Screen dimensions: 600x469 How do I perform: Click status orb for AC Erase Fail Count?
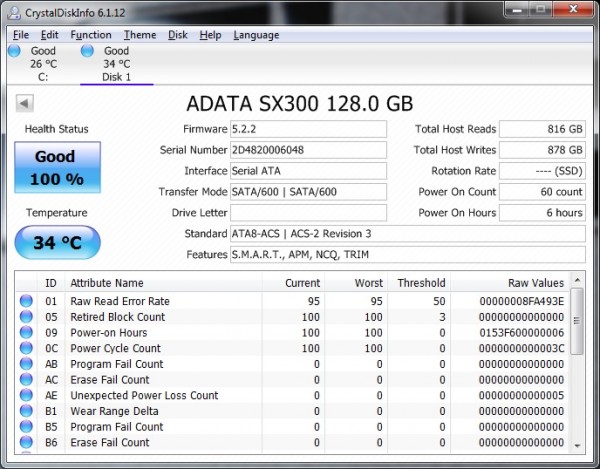[x=26, y=379]
